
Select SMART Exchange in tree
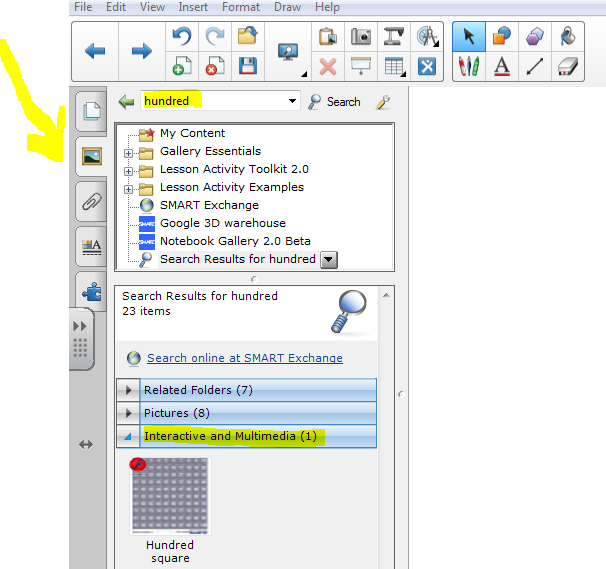tap(209, 205)
